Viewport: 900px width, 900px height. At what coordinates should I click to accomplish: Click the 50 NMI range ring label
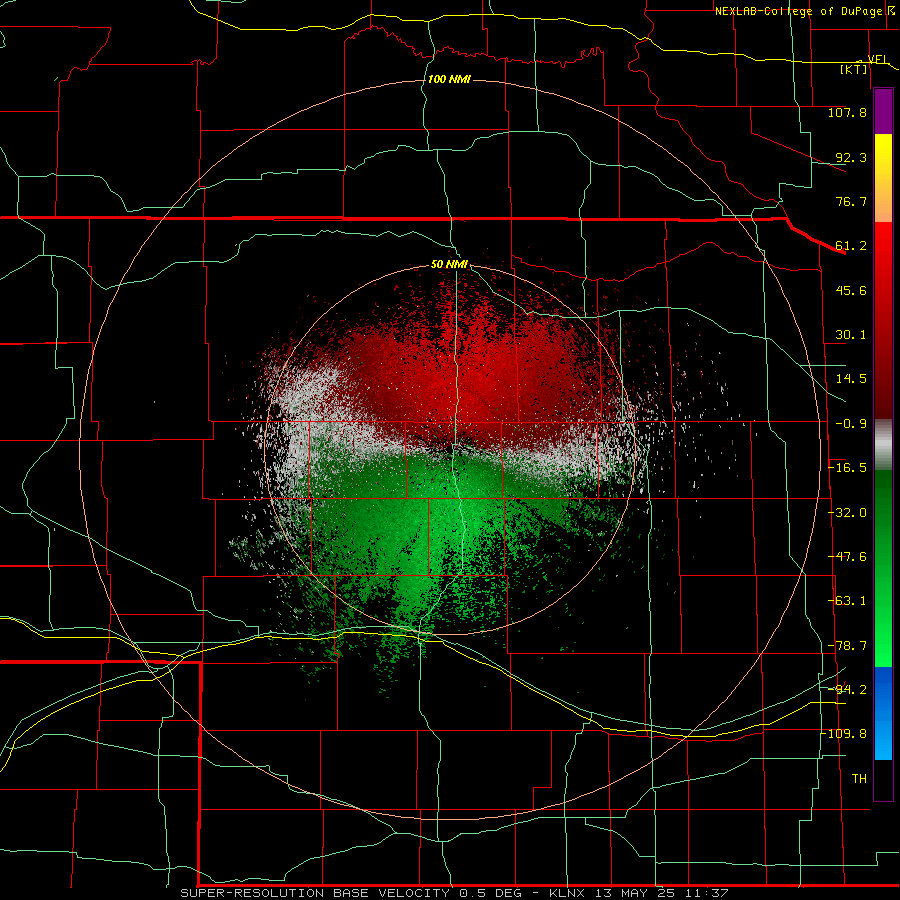pyautogui.click(x=449, y=265)
